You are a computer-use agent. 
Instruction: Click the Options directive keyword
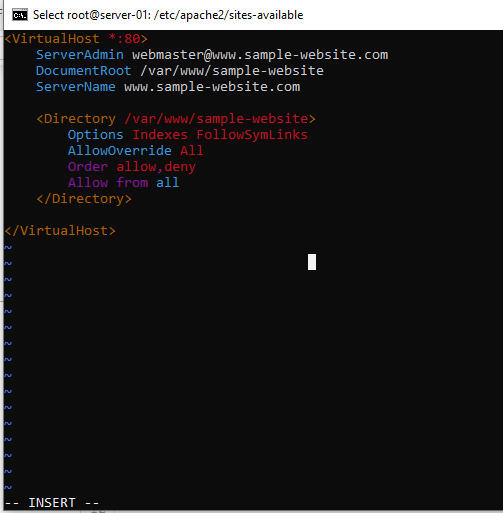point(96,135)
